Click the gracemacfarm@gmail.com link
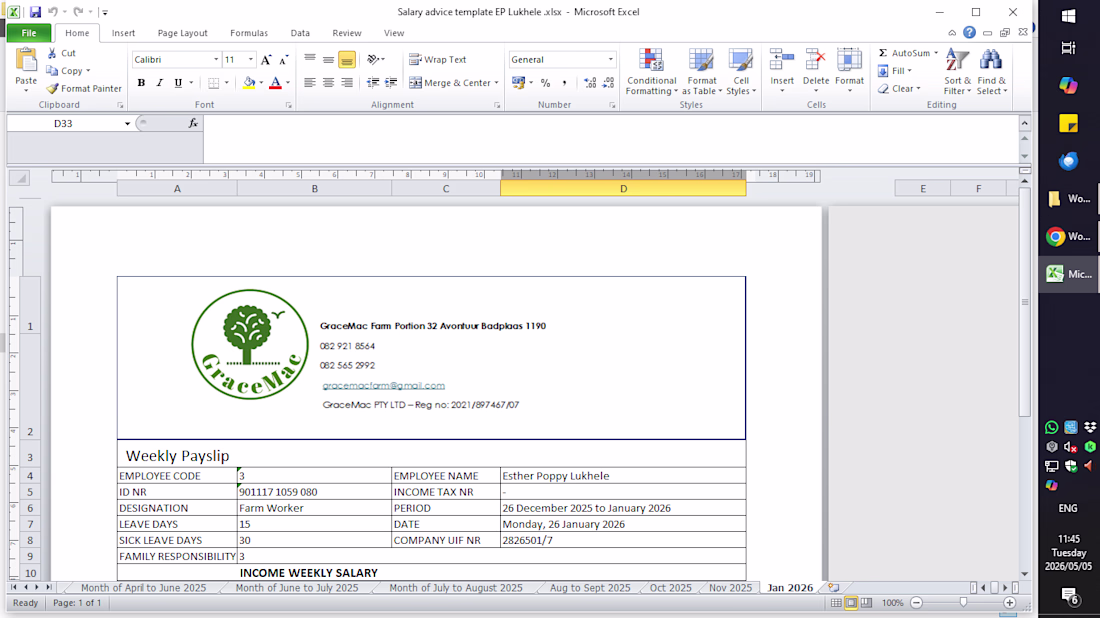Screen dimensions: 1100x618 point(384,385)
